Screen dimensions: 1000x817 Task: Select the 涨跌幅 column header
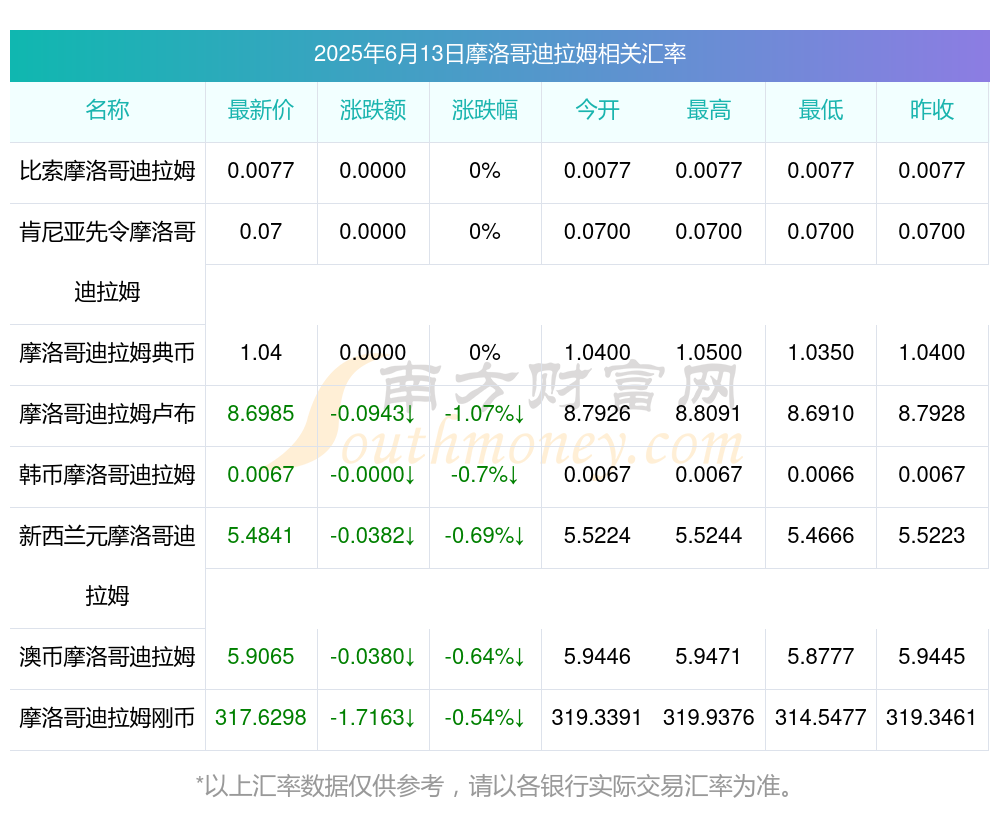click(485, 110)
